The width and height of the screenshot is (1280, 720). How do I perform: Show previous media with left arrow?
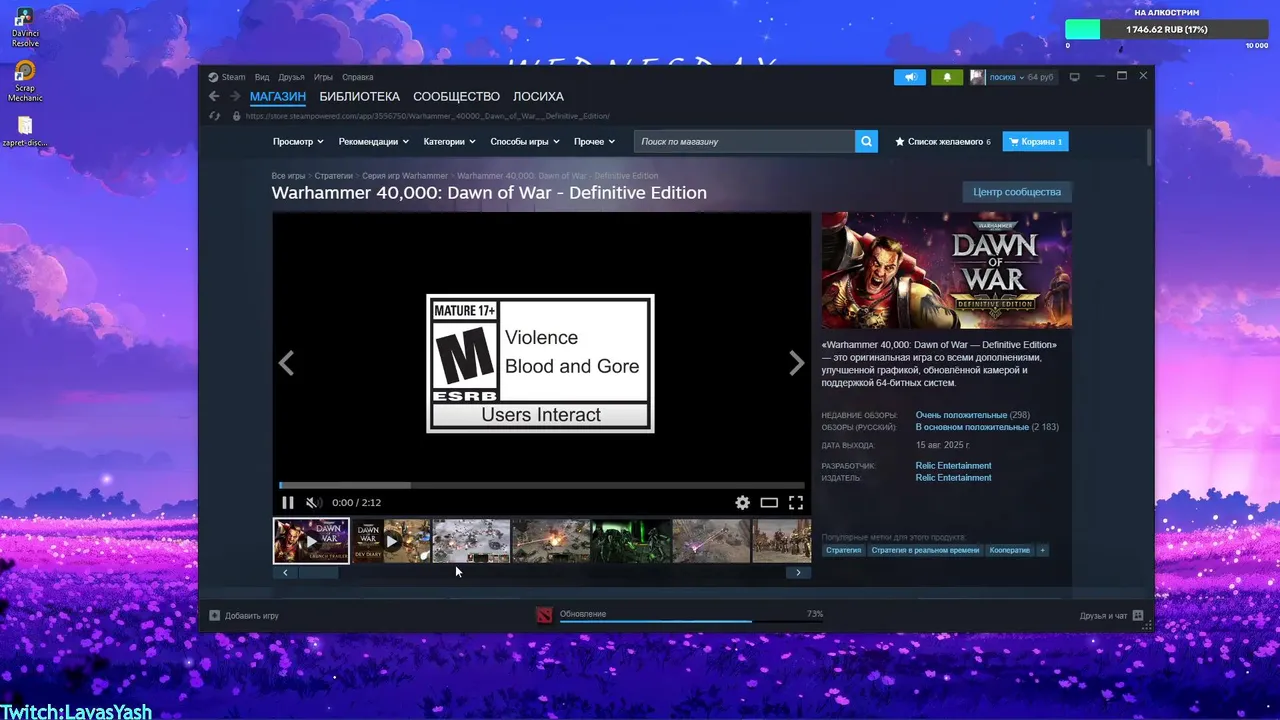click(286, 363)
